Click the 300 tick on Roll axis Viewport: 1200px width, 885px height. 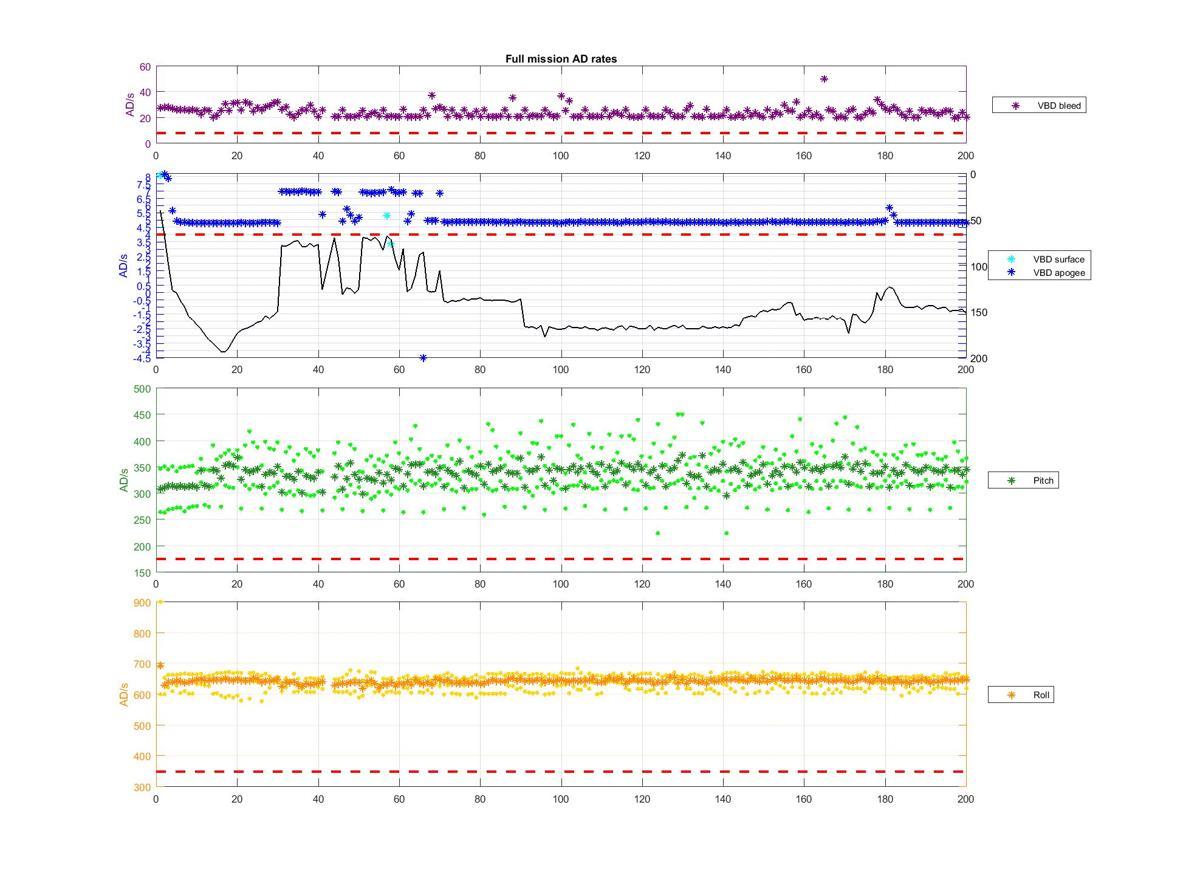[x=142, y=787]
